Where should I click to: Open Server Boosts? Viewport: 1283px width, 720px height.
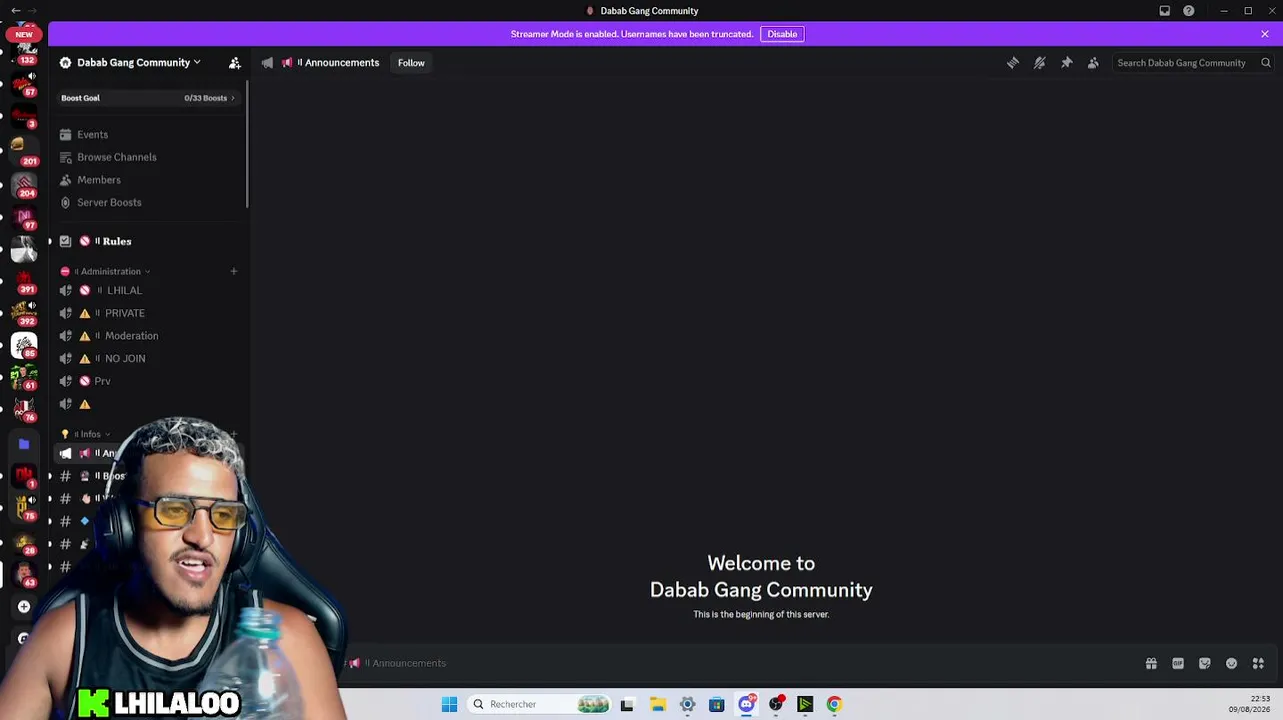(109, 202)
